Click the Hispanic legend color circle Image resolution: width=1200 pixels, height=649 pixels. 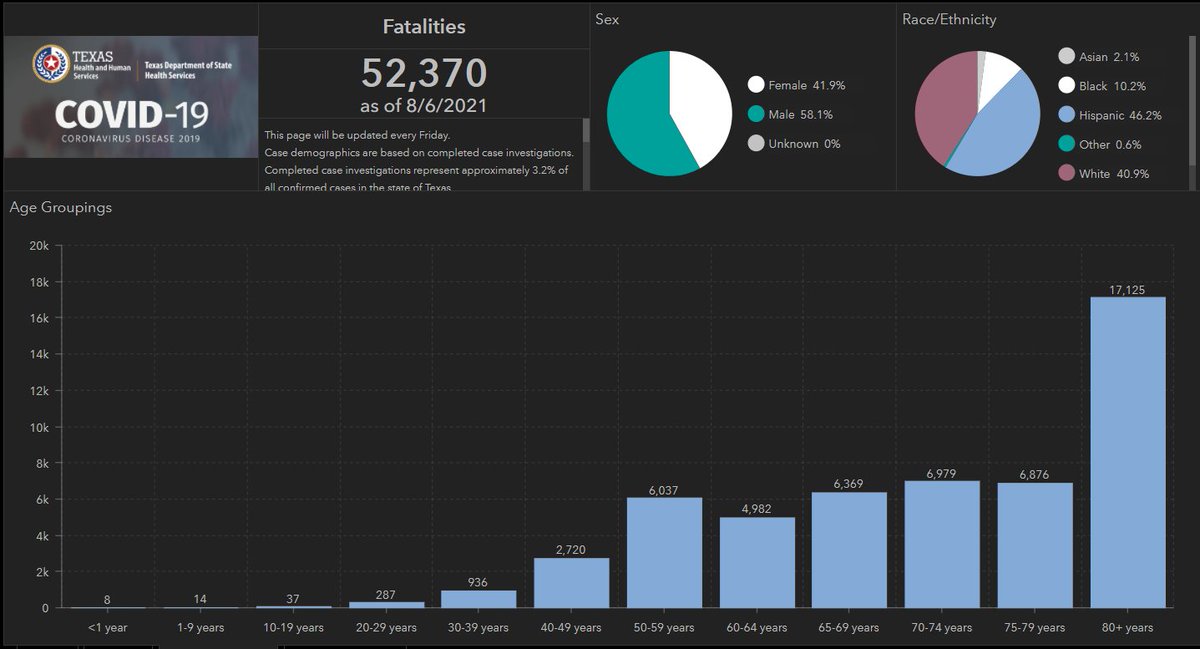click(x=1067, y=115)
